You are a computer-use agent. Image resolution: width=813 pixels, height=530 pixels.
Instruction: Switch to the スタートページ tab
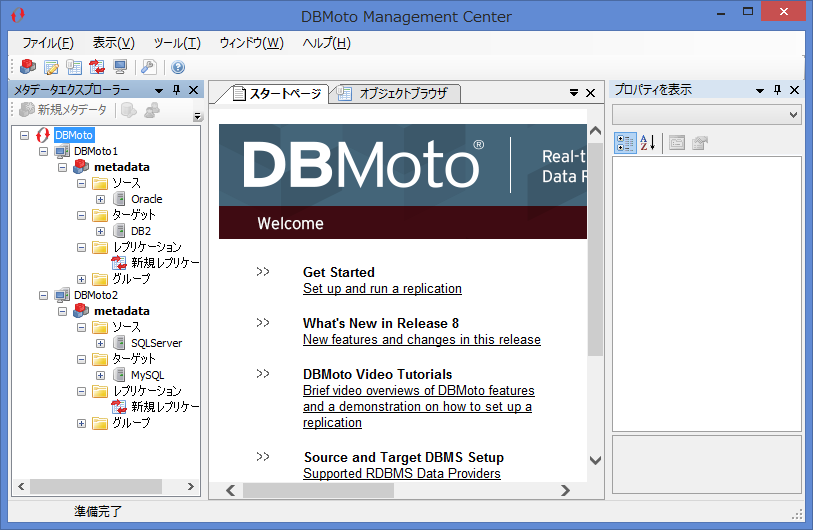277,94
